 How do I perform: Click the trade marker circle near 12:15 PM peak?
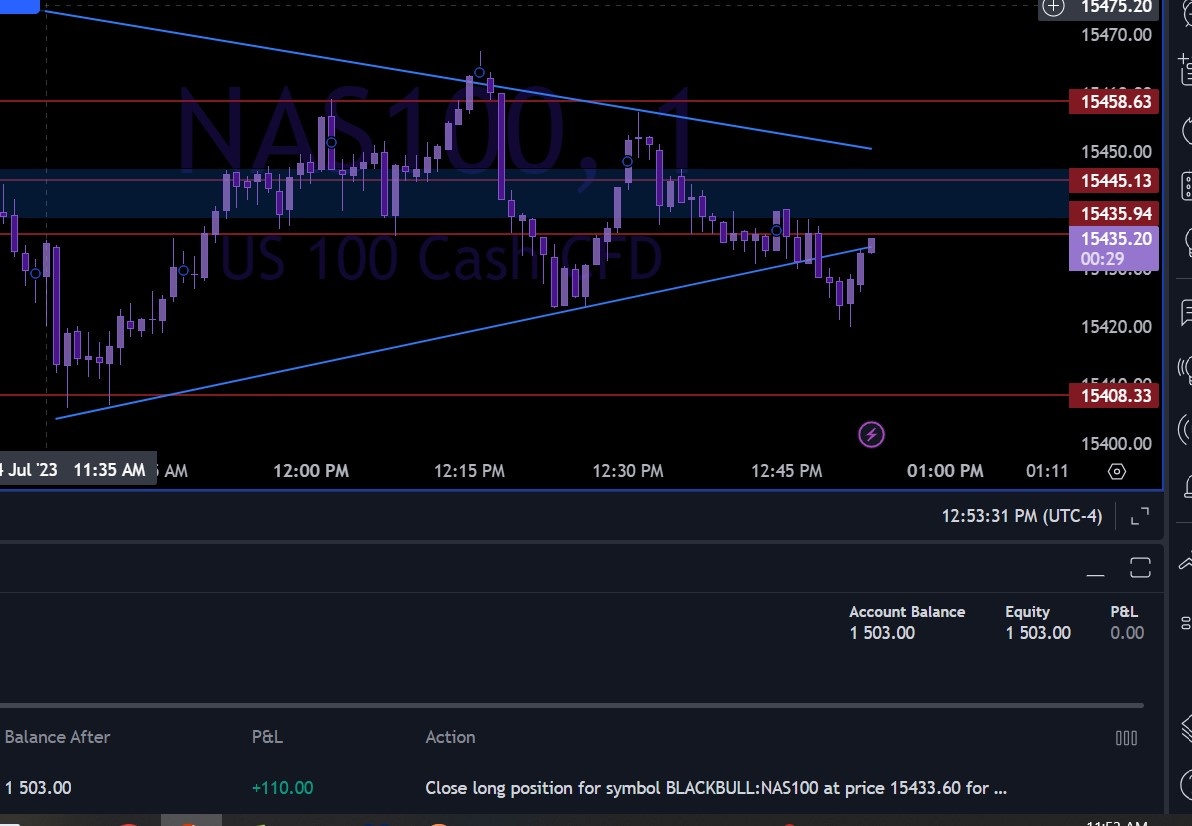point(480,73)
